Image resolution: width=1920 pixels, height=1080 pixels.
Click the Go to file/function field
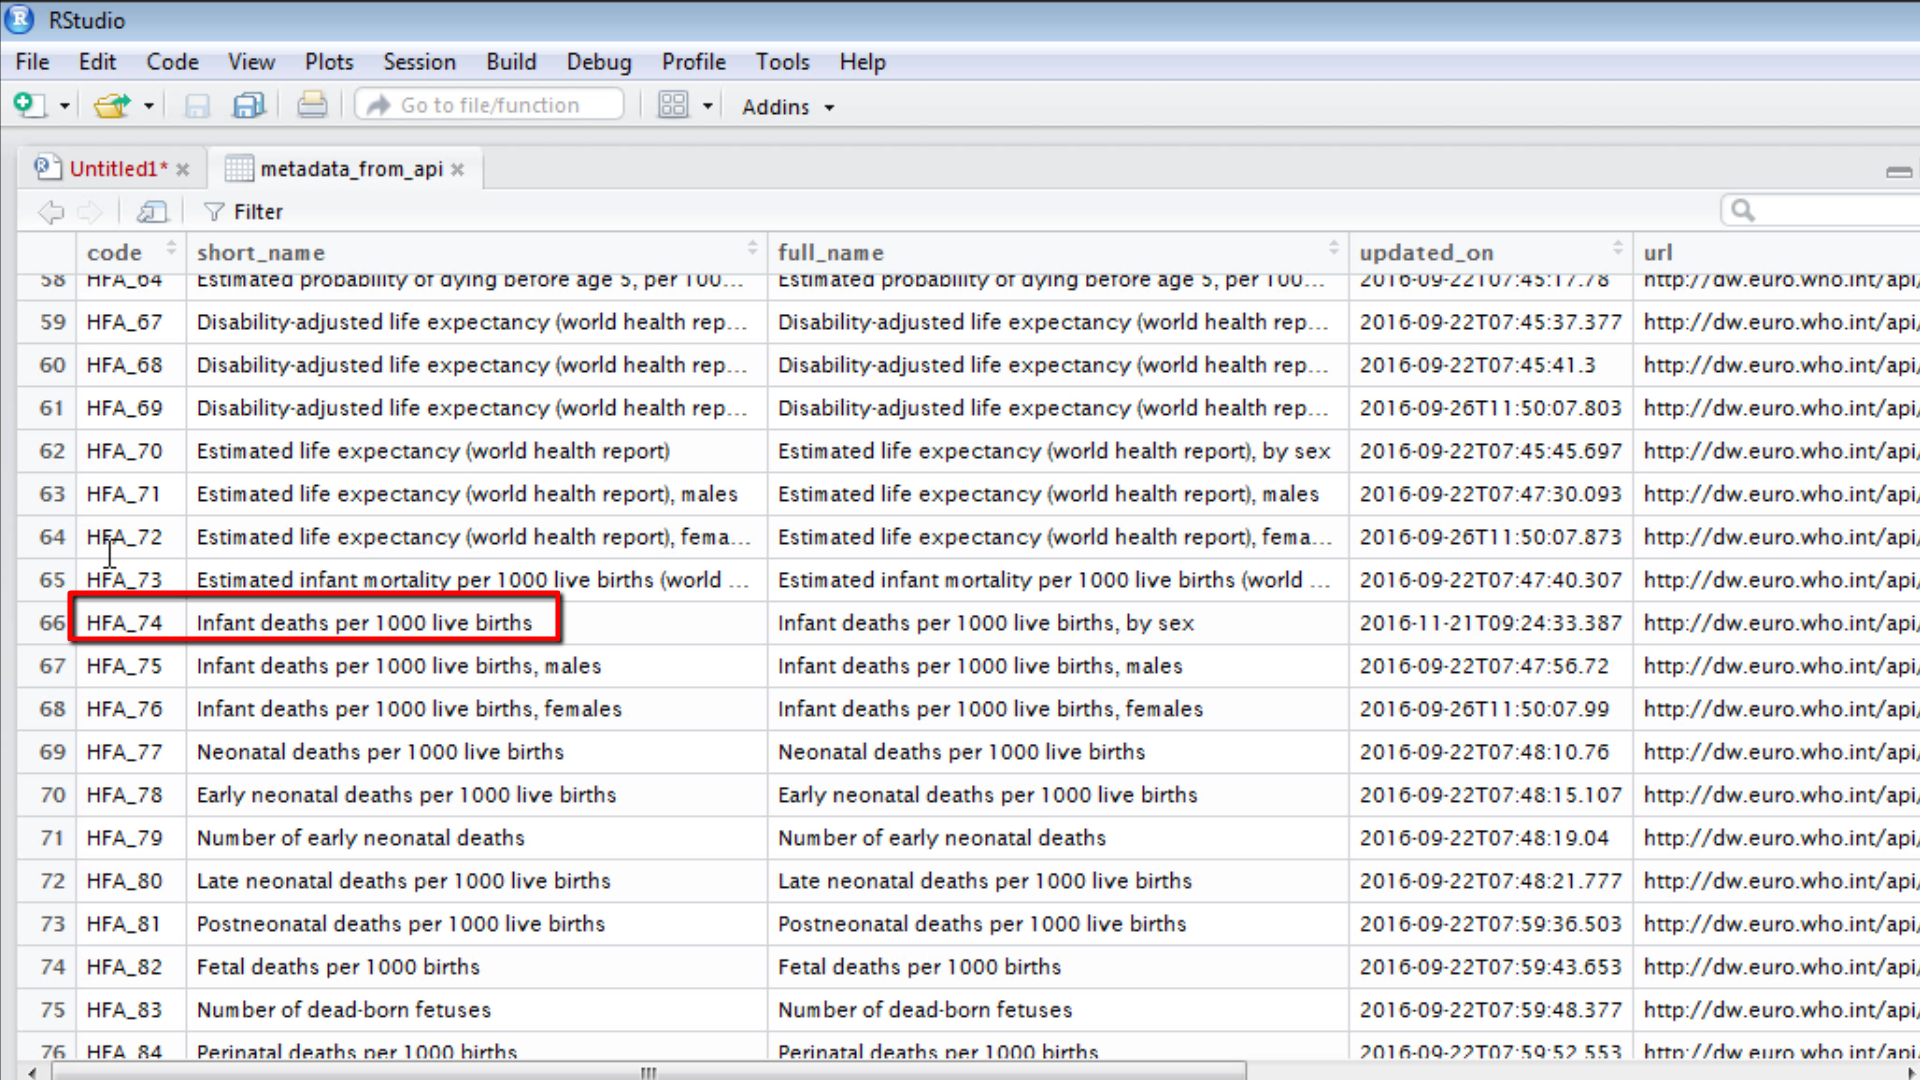click(x=490, y=105)
